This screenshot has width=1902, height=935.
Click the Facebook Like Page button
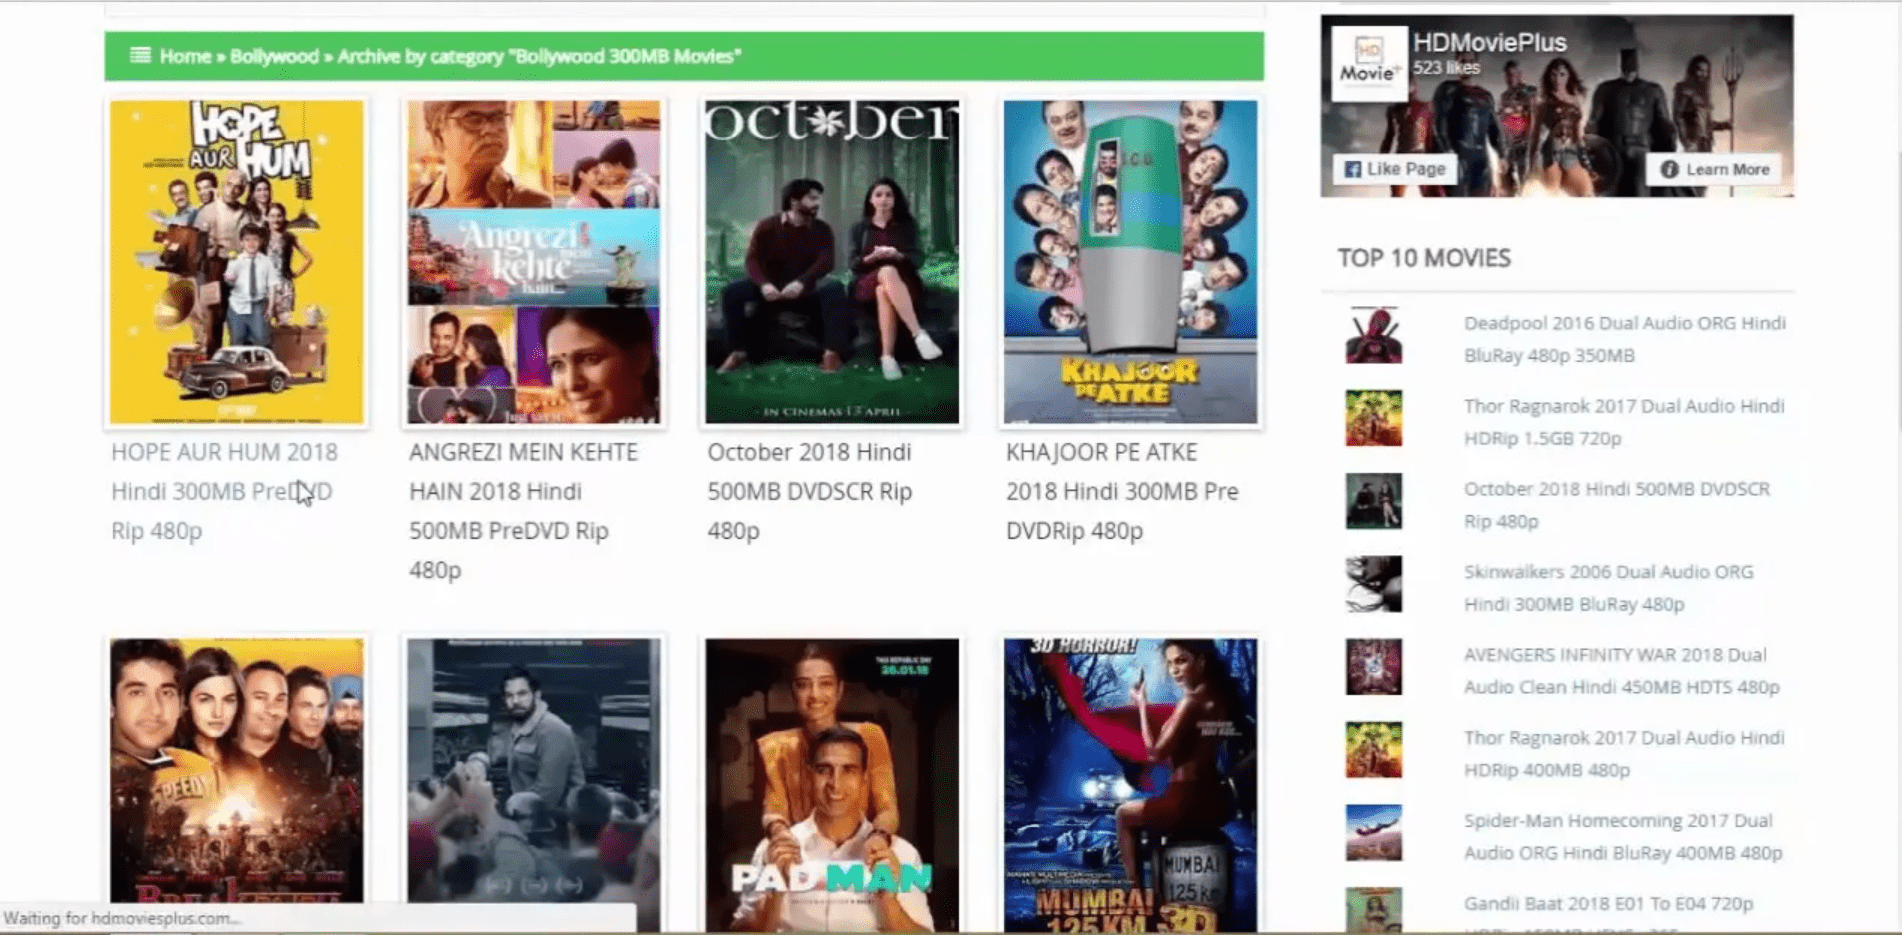pyautogui.click(x=1395, y=169)
